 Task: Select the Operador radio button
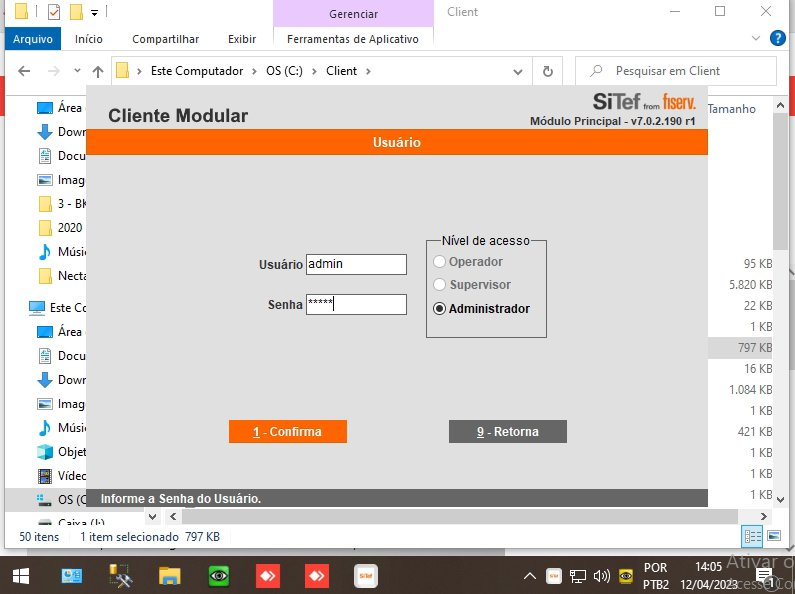coord(439,262)
